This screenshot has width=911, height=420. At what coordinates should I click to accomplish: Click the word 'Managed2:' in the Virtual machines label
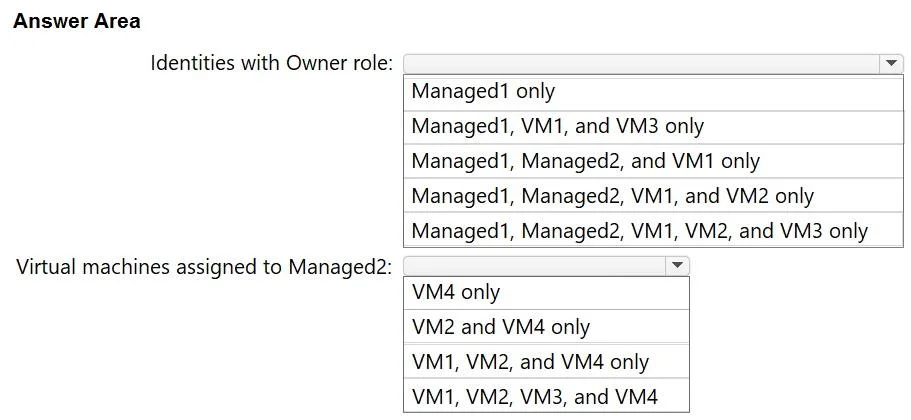340,267
